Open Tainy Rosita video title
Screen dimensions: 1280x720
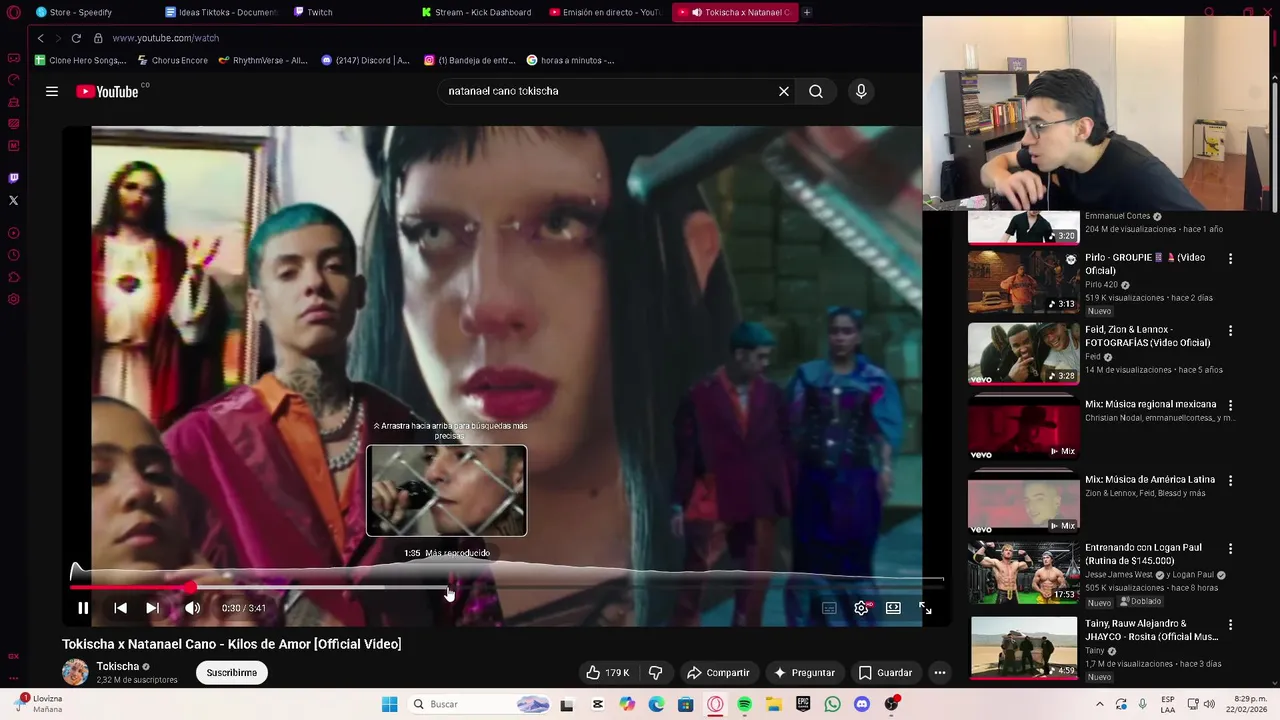point(1151,630)
